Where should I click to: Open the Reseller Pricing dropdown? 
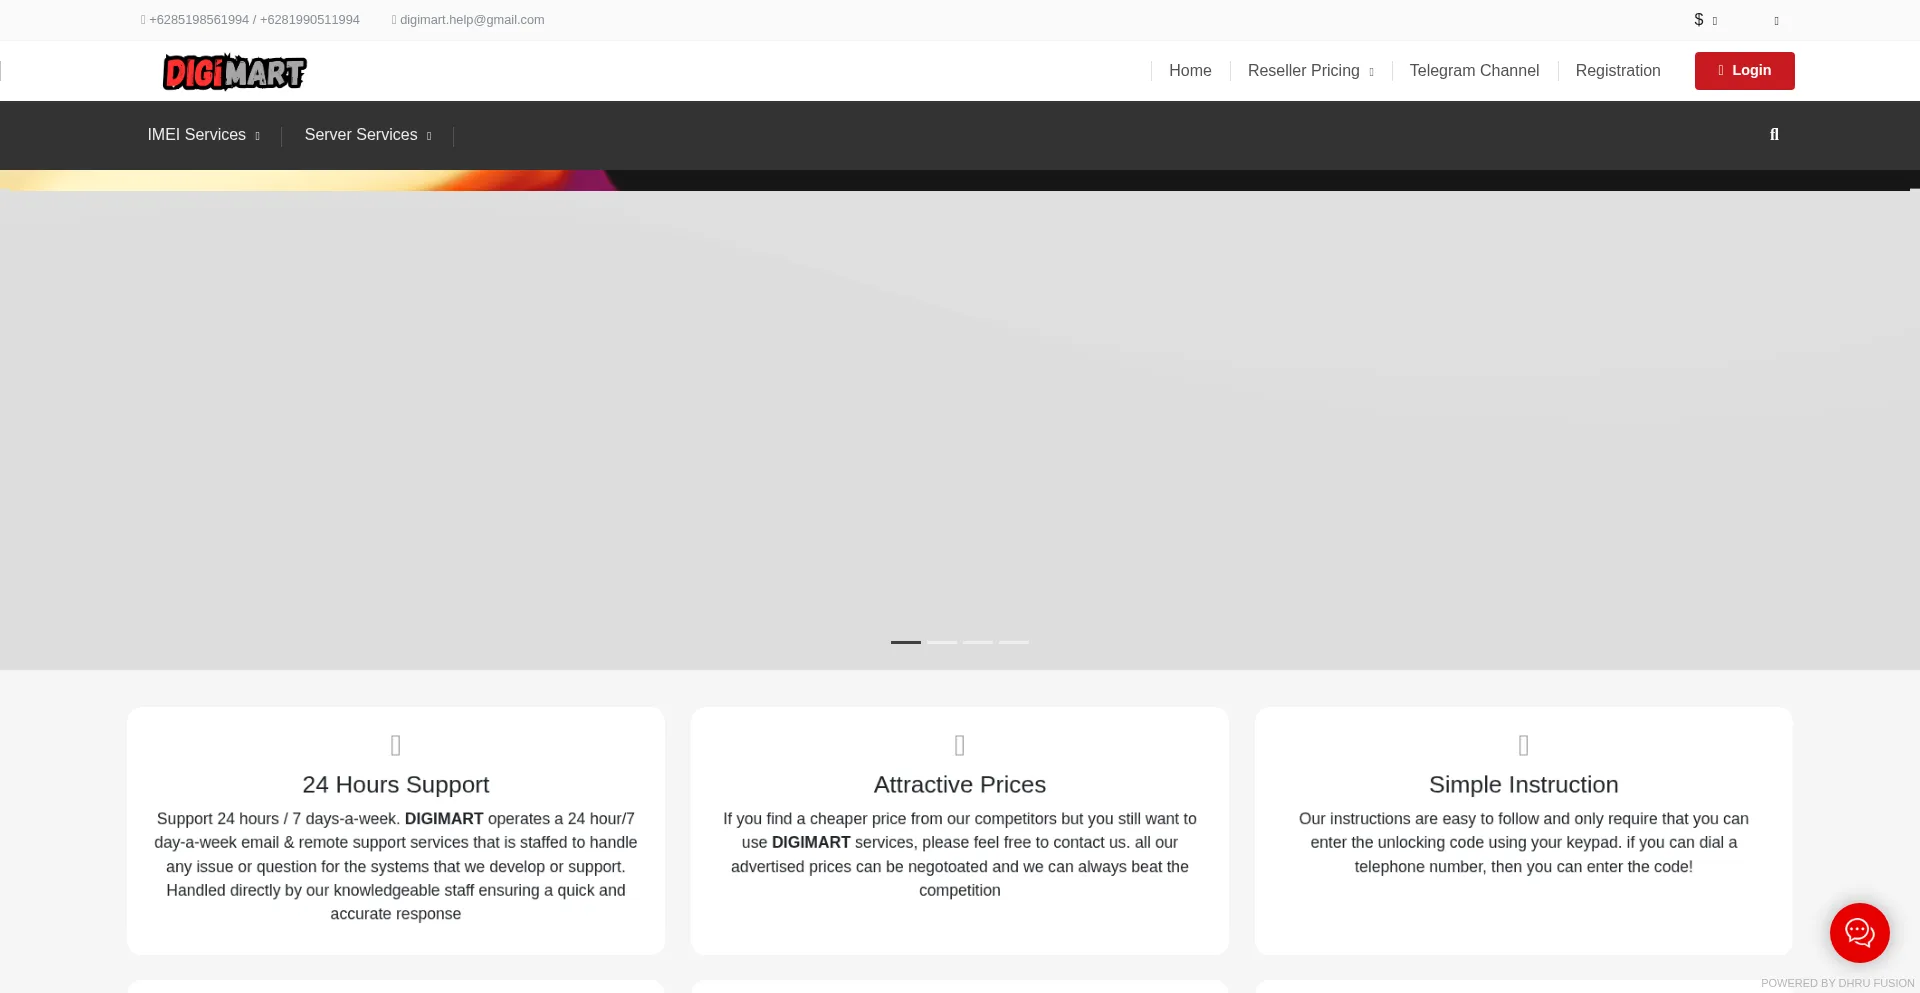(x=1310, y=71)
